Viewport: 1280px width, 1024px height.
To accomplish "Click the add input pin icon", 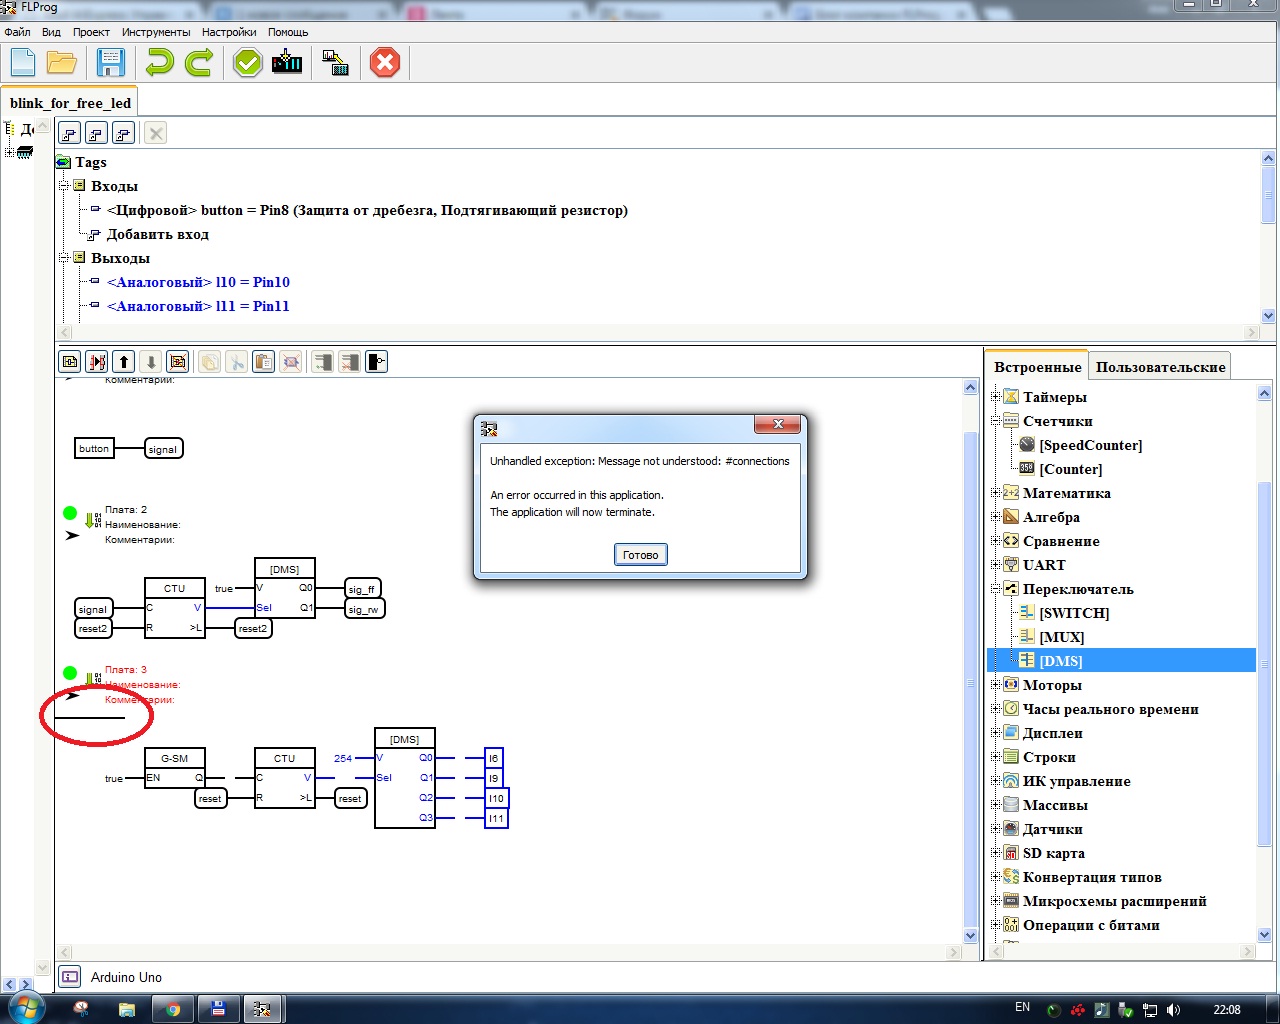I will pyautogui.click(x=322, y=361).
